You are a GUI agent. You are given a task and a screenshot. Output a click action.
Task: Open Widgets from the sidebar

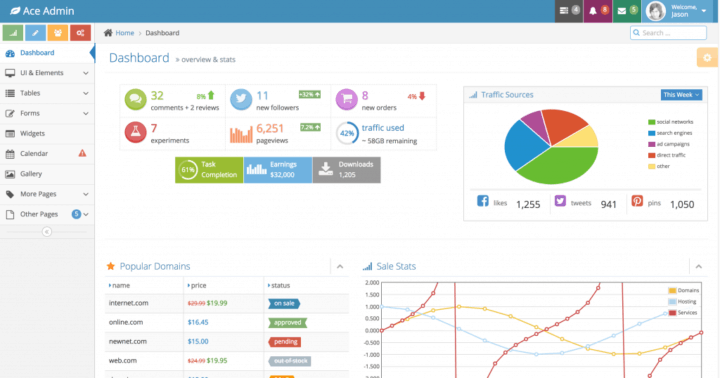(x=47, y=134)
